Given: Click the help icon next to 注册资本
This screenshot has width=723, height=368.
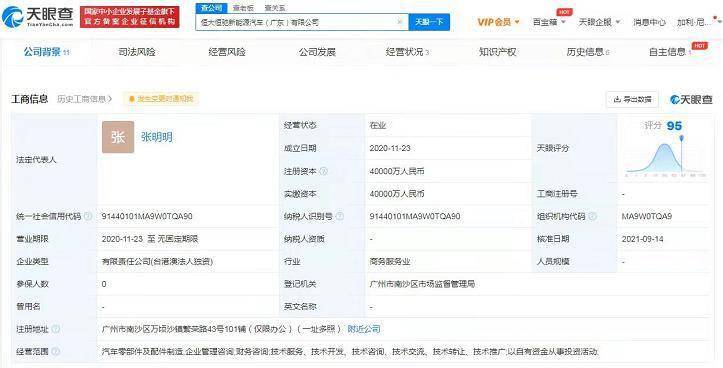Looking at the screenshot, I should coord(323,171).
